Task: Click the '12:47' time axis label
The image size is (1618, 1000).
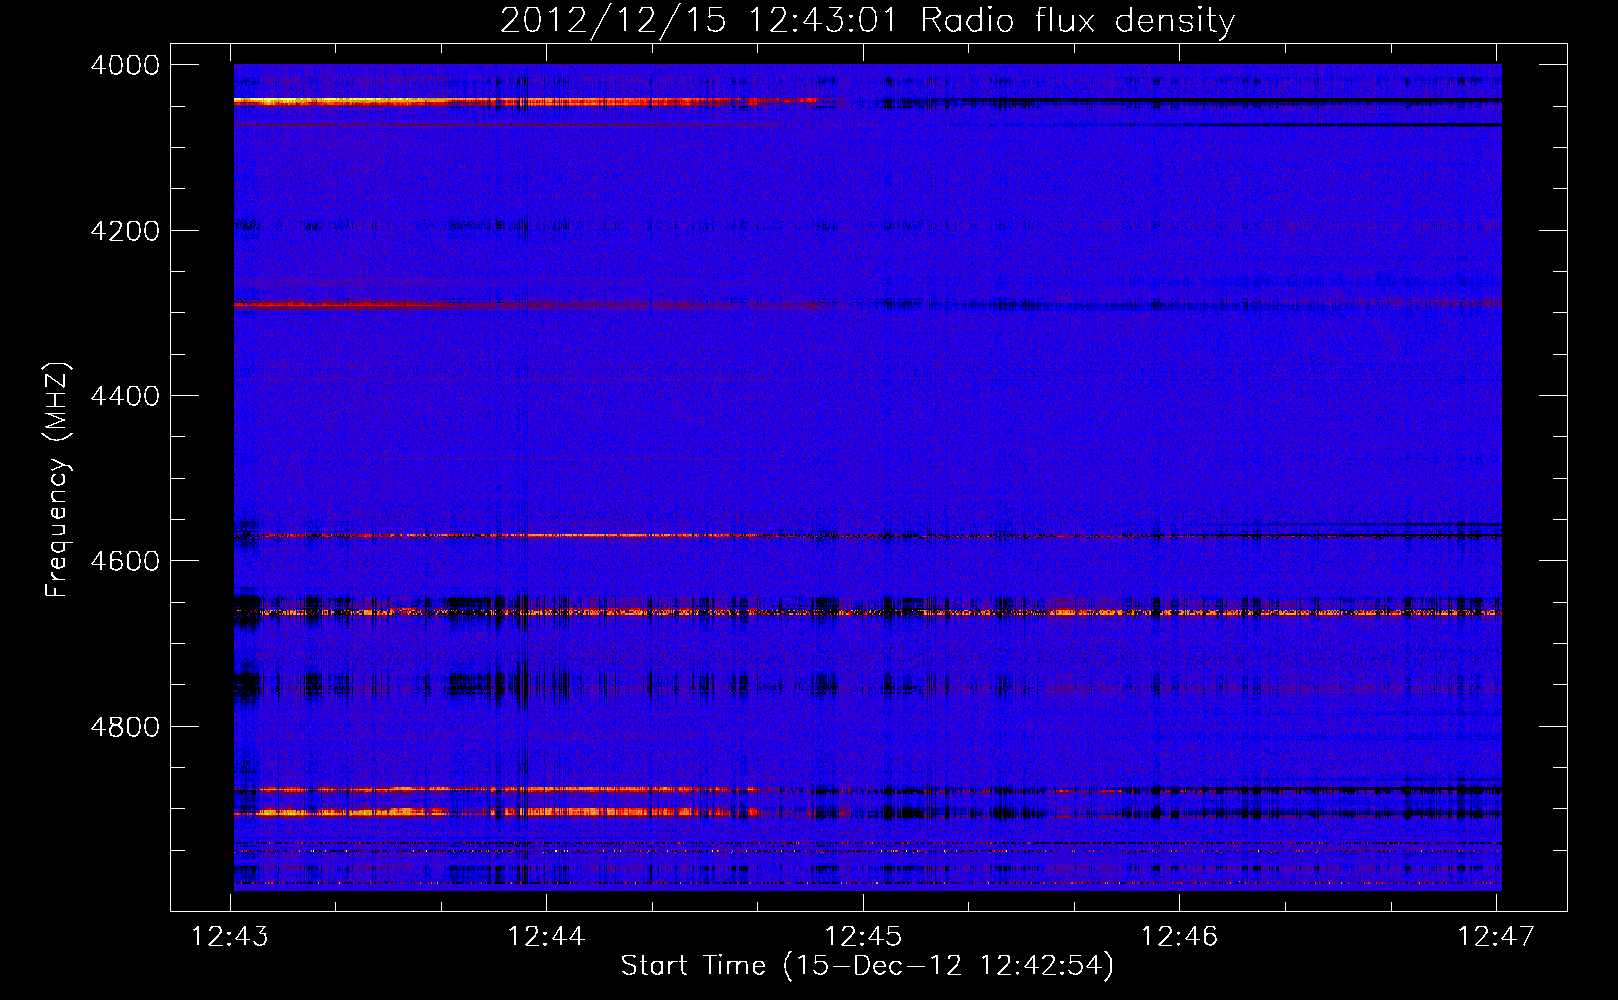Action: [x=1495, y=937]
